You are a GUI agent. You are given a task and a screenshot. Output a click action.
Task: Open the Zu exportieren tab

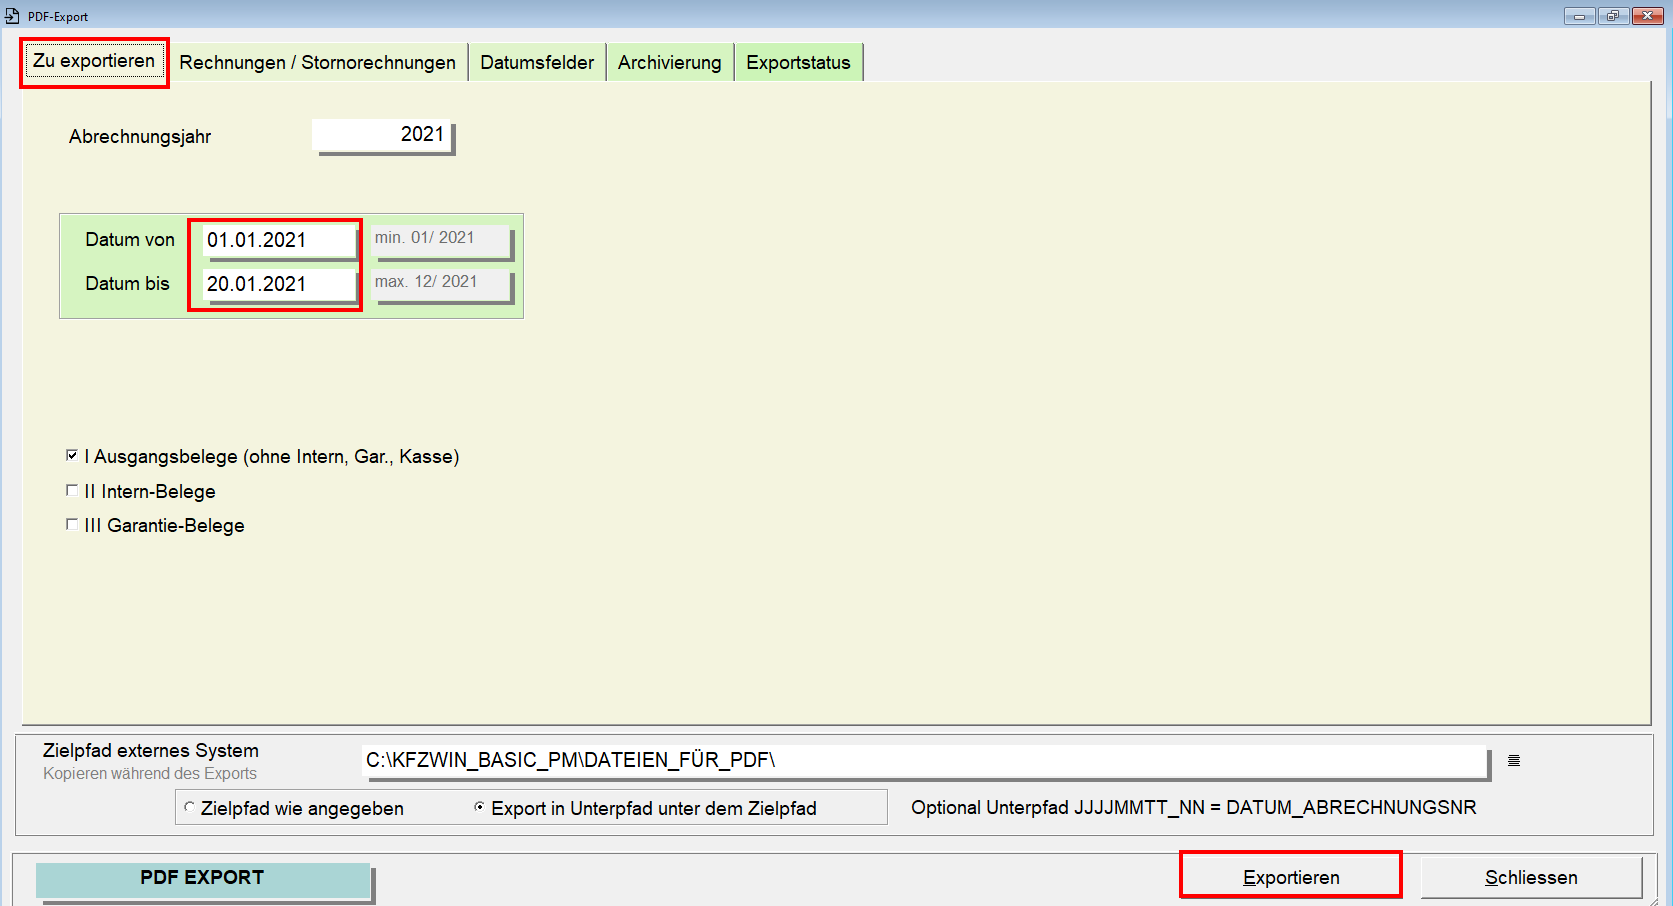coord(94,62)
